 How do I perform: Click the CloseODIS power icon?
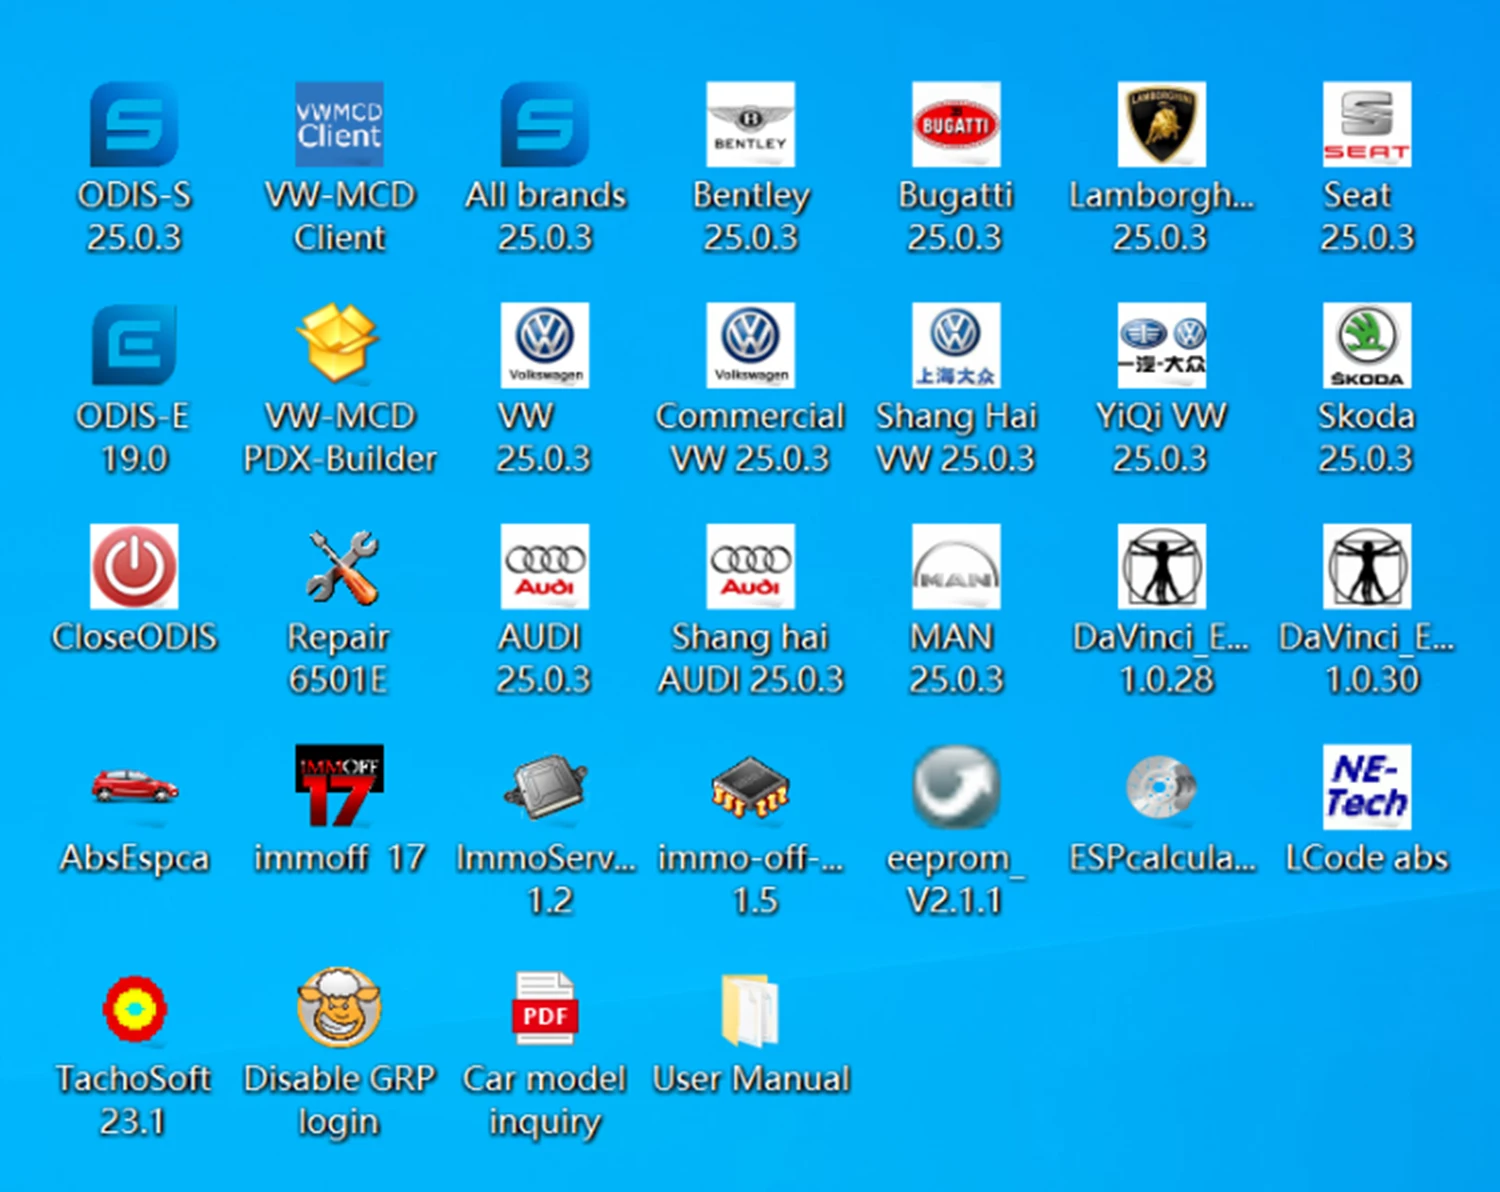tap(134, 566)
